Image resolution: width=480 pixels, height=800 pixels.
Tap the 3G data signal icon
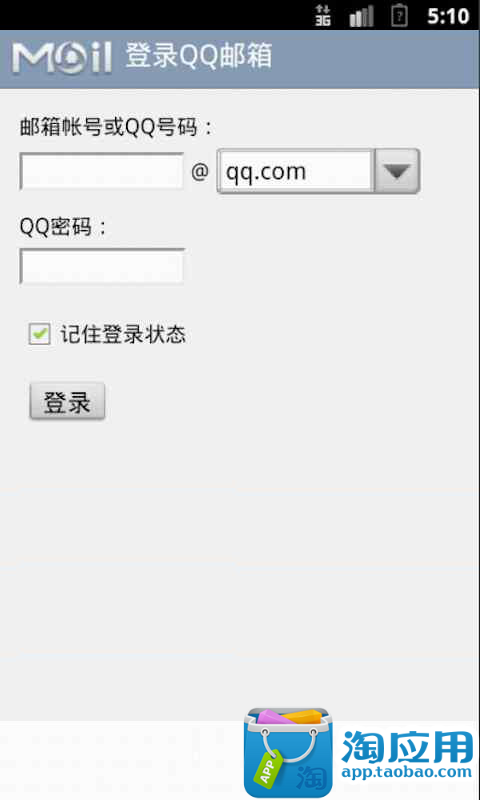pos(322,15)
